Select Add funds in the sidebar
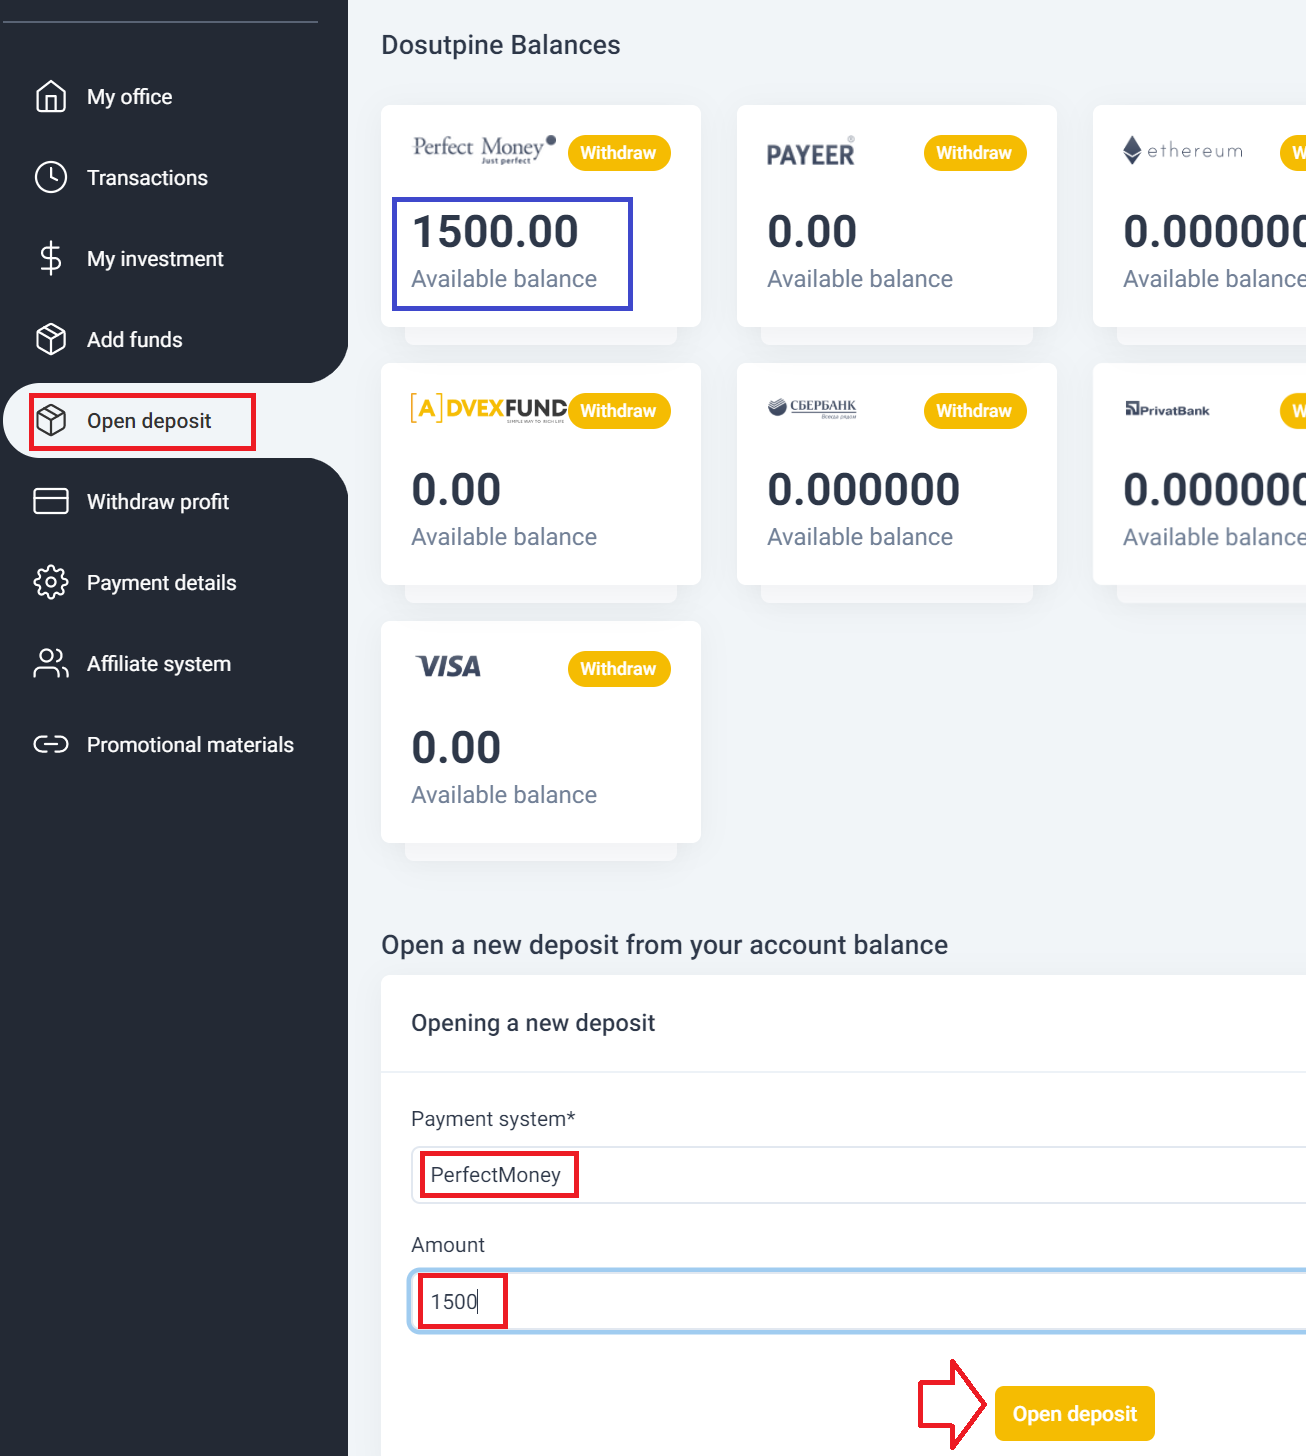 point(135,340)
